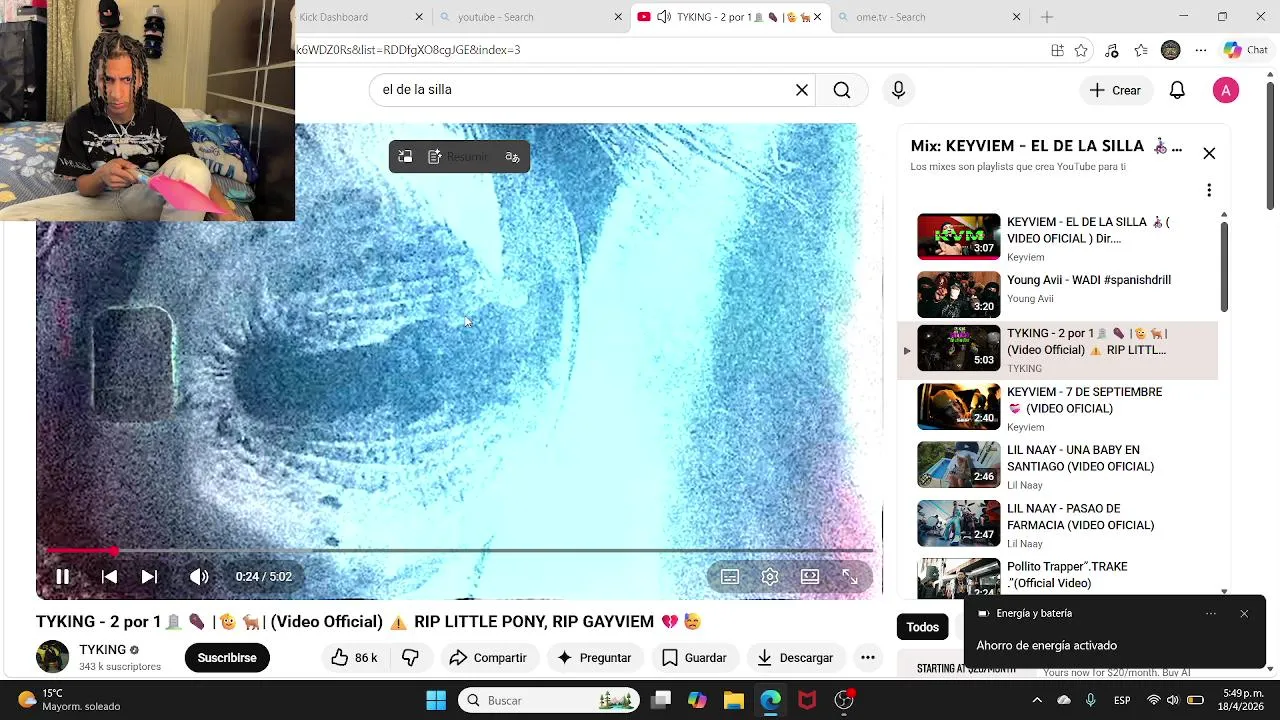The height and width of the screenshot is (720, 1280).
Task: Click the Resumir icon in the video overlay
Action: point(435,157)
